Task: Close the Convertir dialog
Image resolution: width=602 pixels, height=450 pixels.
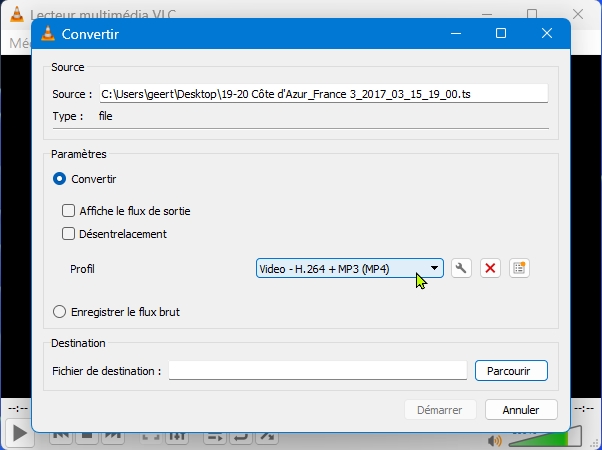Action: click(x=547, y=33)
